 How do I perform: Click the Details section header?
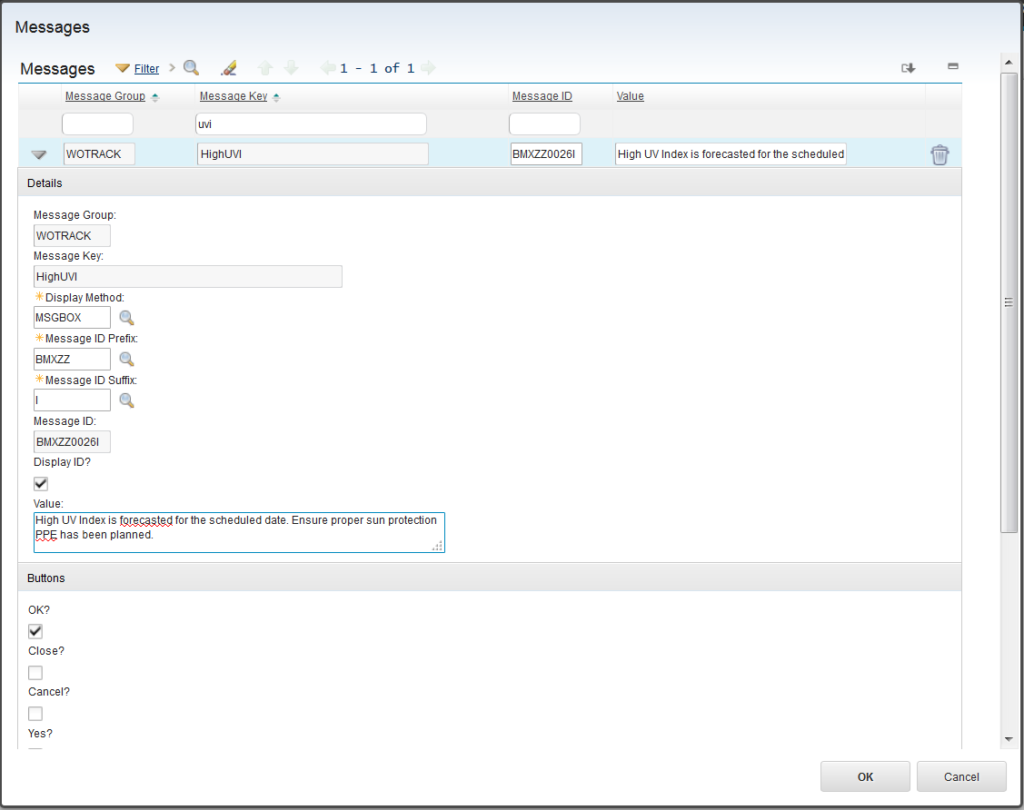click(x=490, y=183)
